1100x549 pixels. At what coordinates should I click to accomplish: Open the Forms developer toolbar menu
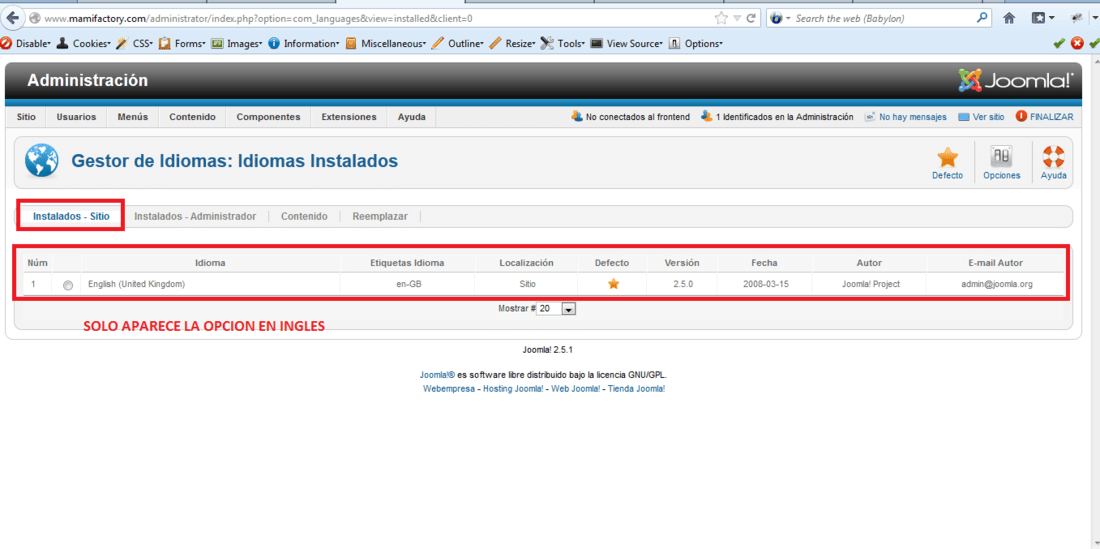pos(182,43)
